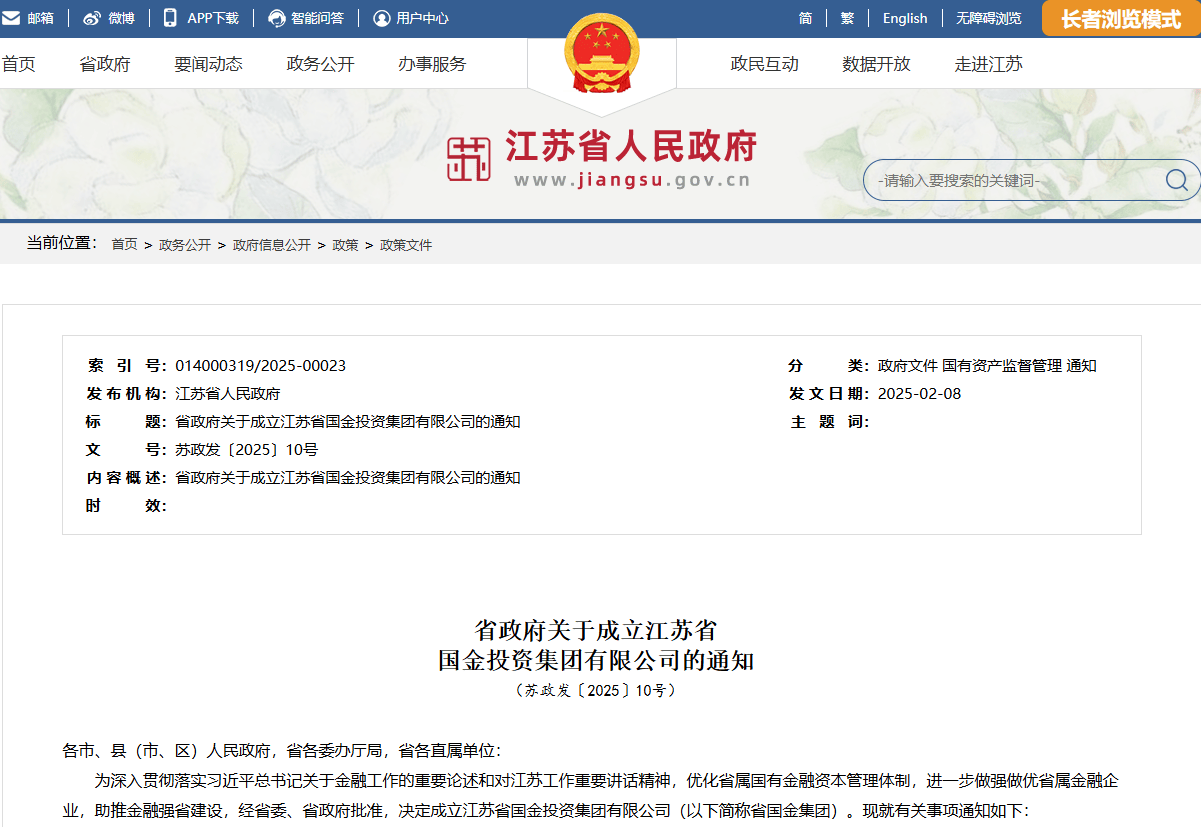The width and height of the screenshot is (1201, 827).
Task: Click the English language link
Action: [x=903, y=16]
